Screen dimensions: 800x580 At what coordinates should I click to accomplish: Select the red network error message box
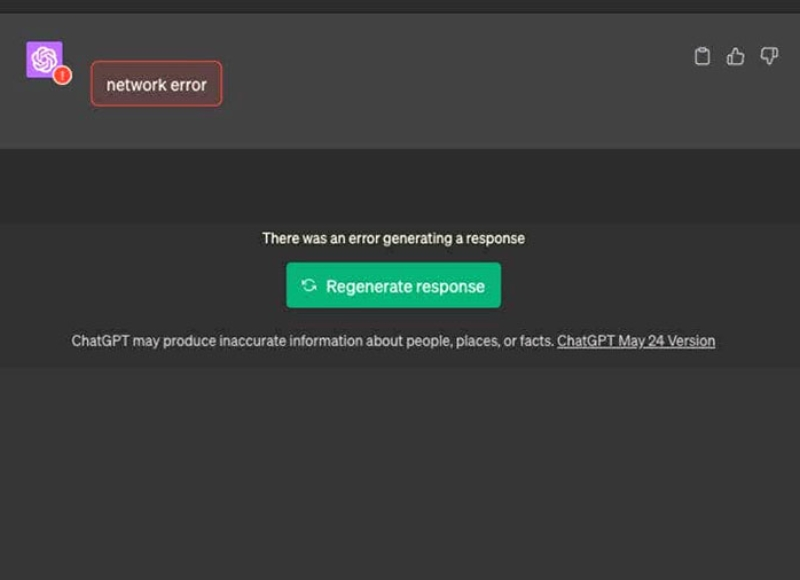(x=156, y=84)
